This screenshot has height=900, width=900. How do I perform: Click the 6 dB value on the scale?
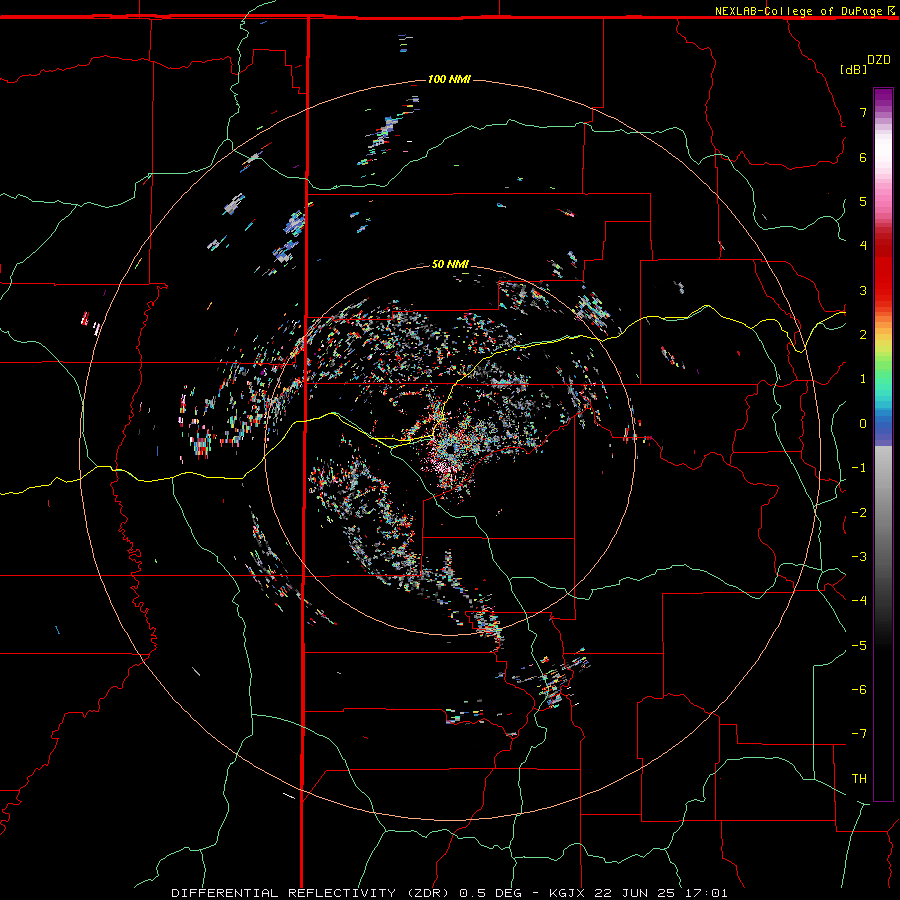click(x=863, y=157)
